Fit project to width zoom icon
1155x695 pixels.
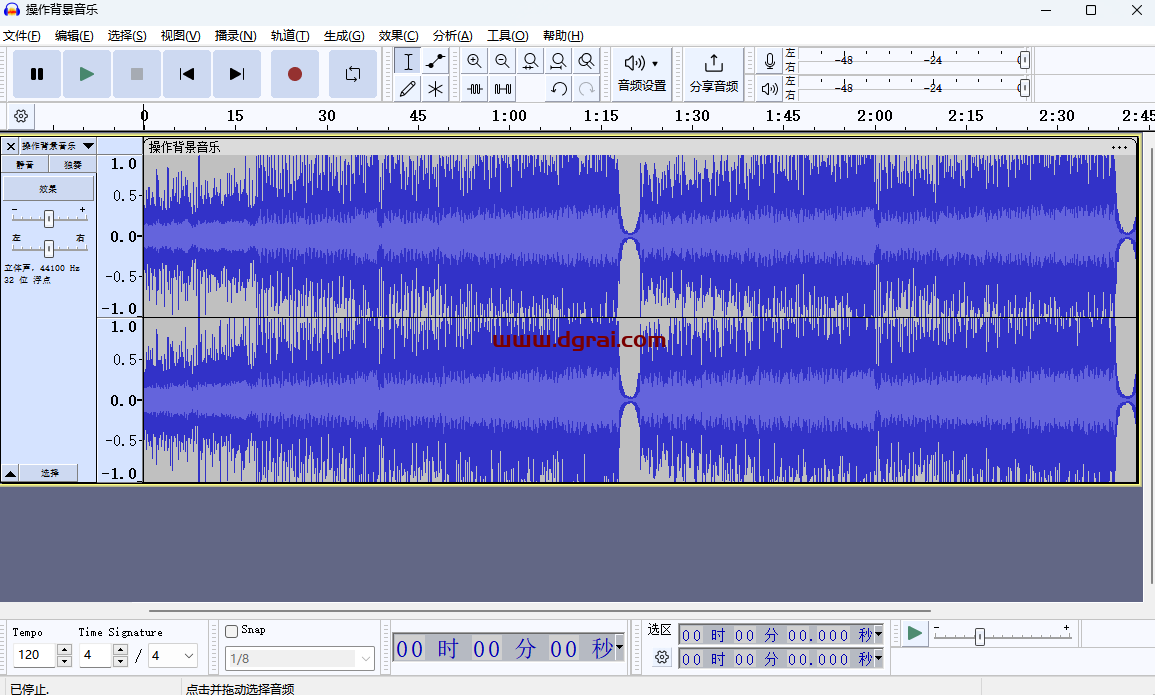pos(558,61)
